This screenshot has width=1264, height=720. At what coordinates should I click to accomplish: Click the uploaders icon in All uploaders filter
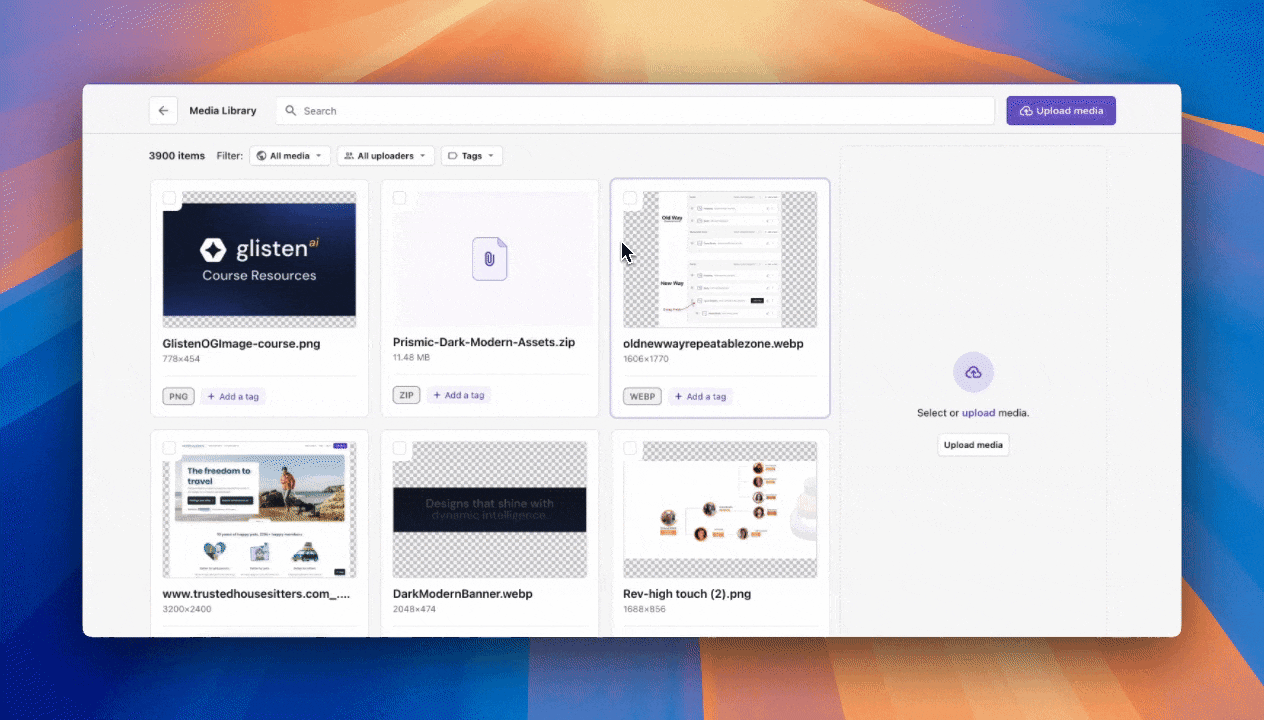coord(352,155)
